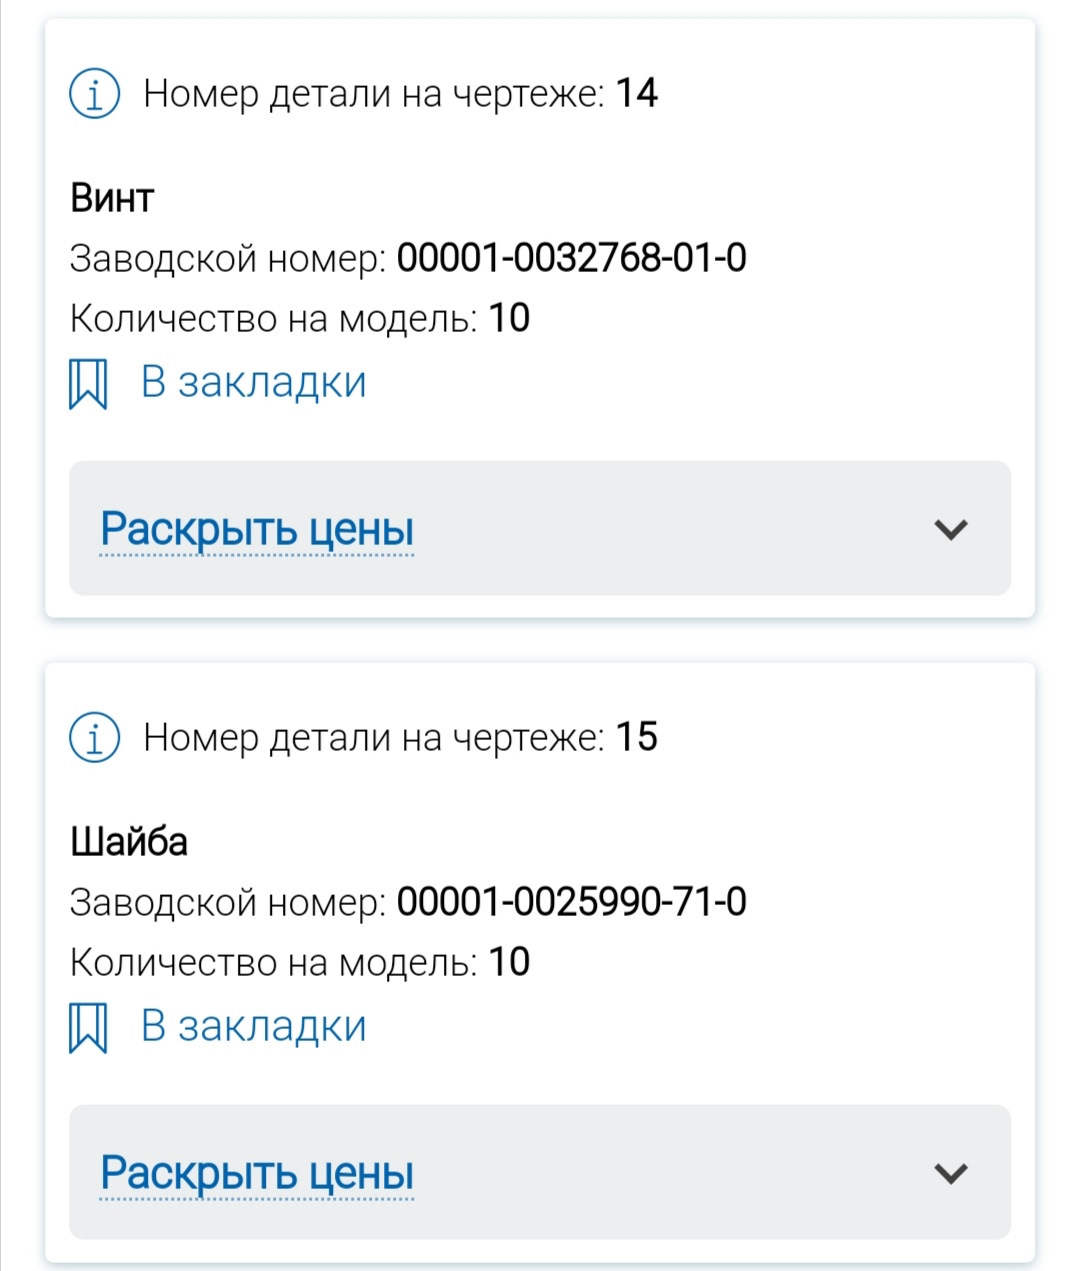The image size is (1080, 1271).
Task: Click the bookmark icon on the Шайба card
Action: coord(88,1028)
